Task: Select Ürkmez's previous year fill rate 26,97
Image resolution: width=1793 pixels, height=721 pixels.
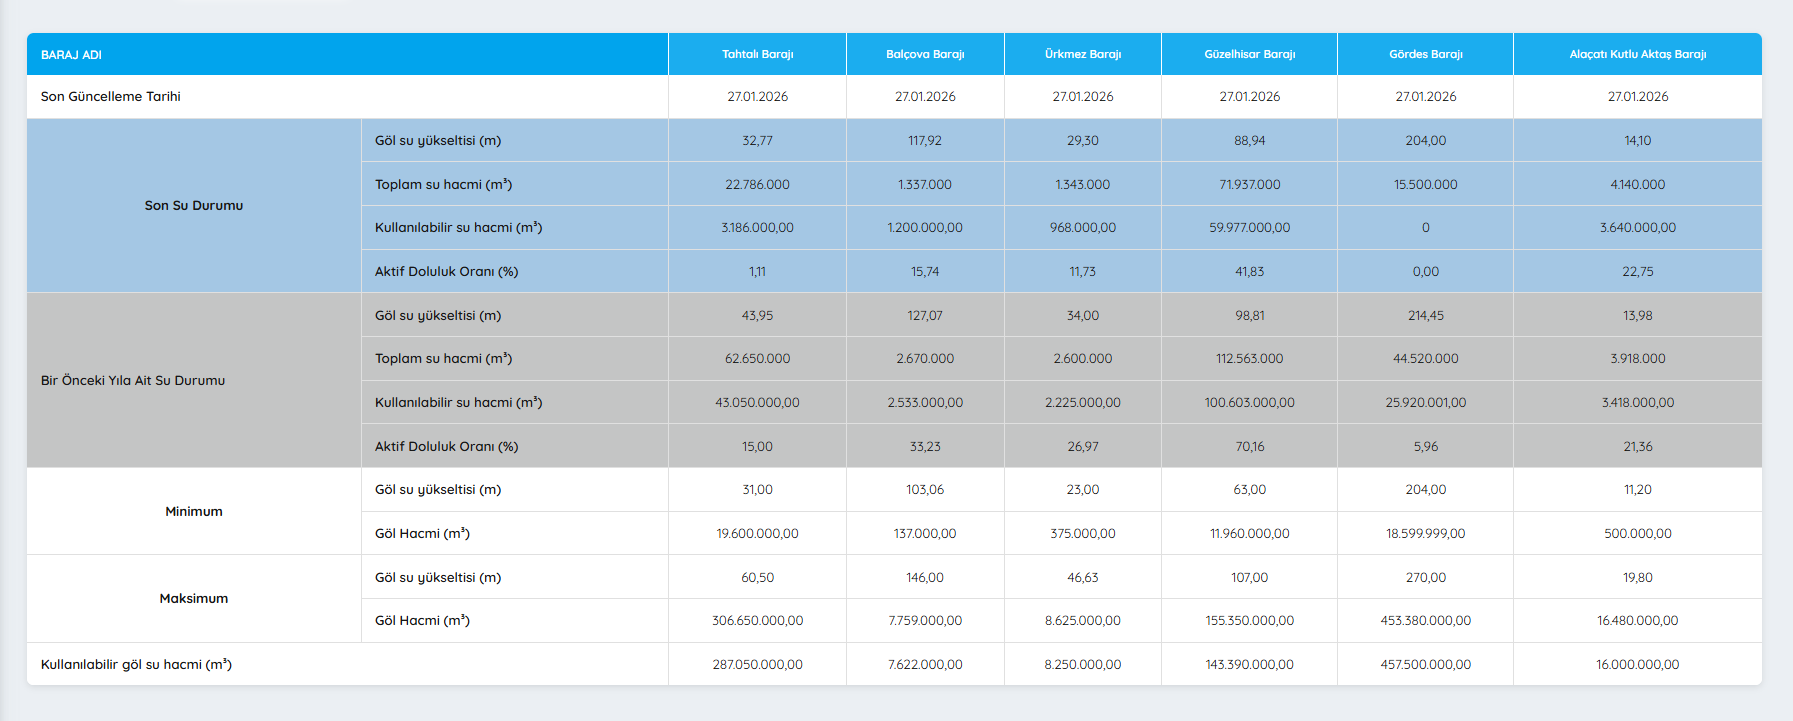Action: click(1082, 446)
